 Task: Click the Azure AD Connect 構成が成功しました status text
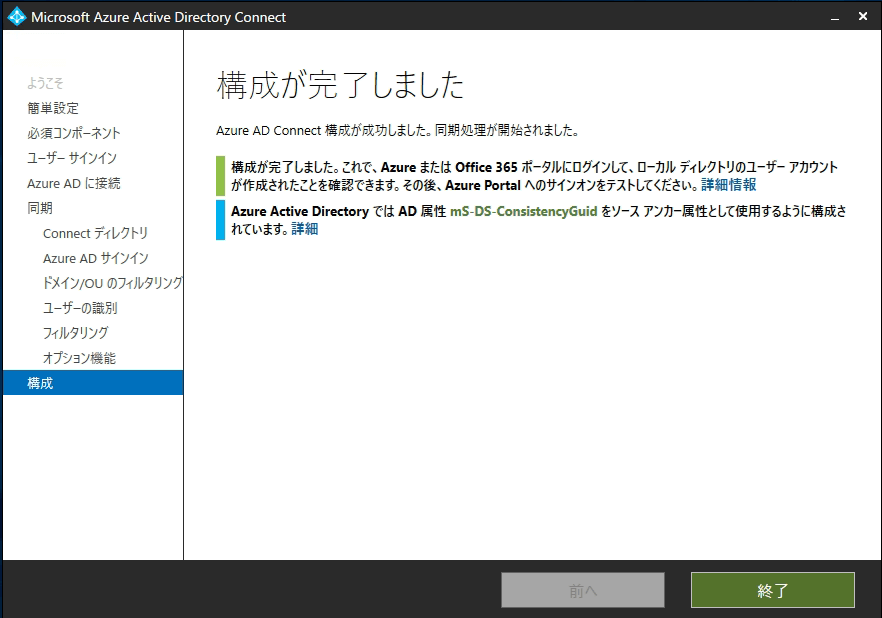398,130
